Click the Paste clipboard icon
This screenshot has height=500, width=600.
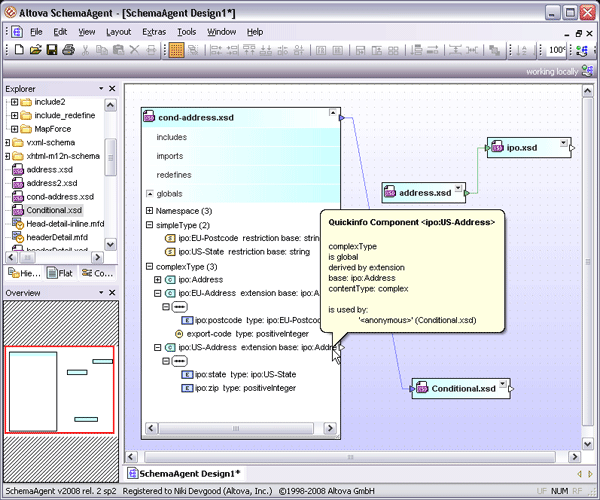[118, 50]
